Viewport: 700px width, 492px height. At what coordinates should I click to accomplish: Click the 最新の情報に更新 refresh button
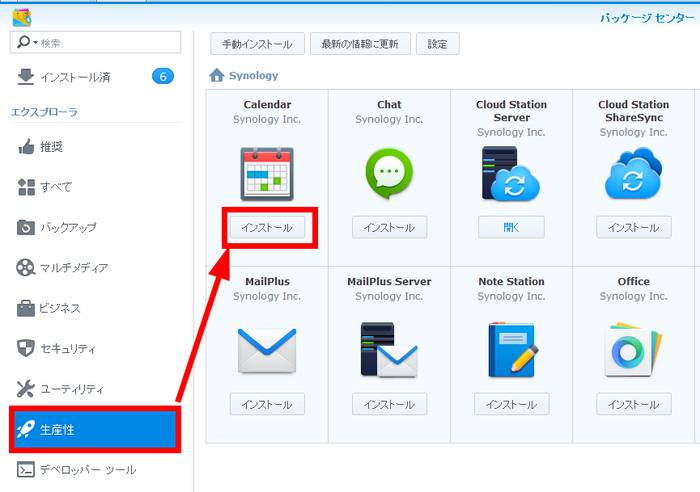[360, 44]
